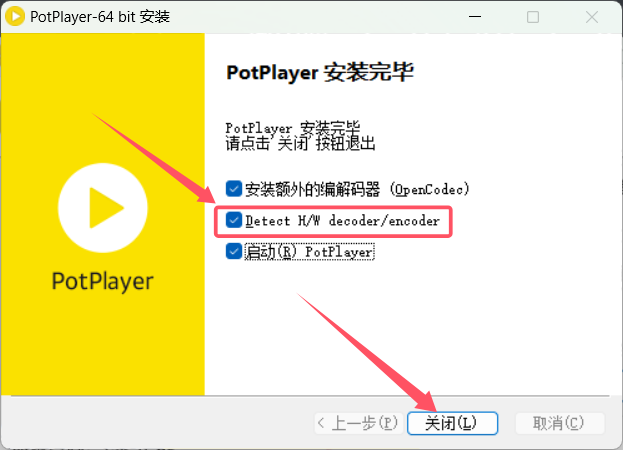Click the PotPlayer 安装完毕 heading
Viewport: 623px width, 450px height.
pos(320,72)
